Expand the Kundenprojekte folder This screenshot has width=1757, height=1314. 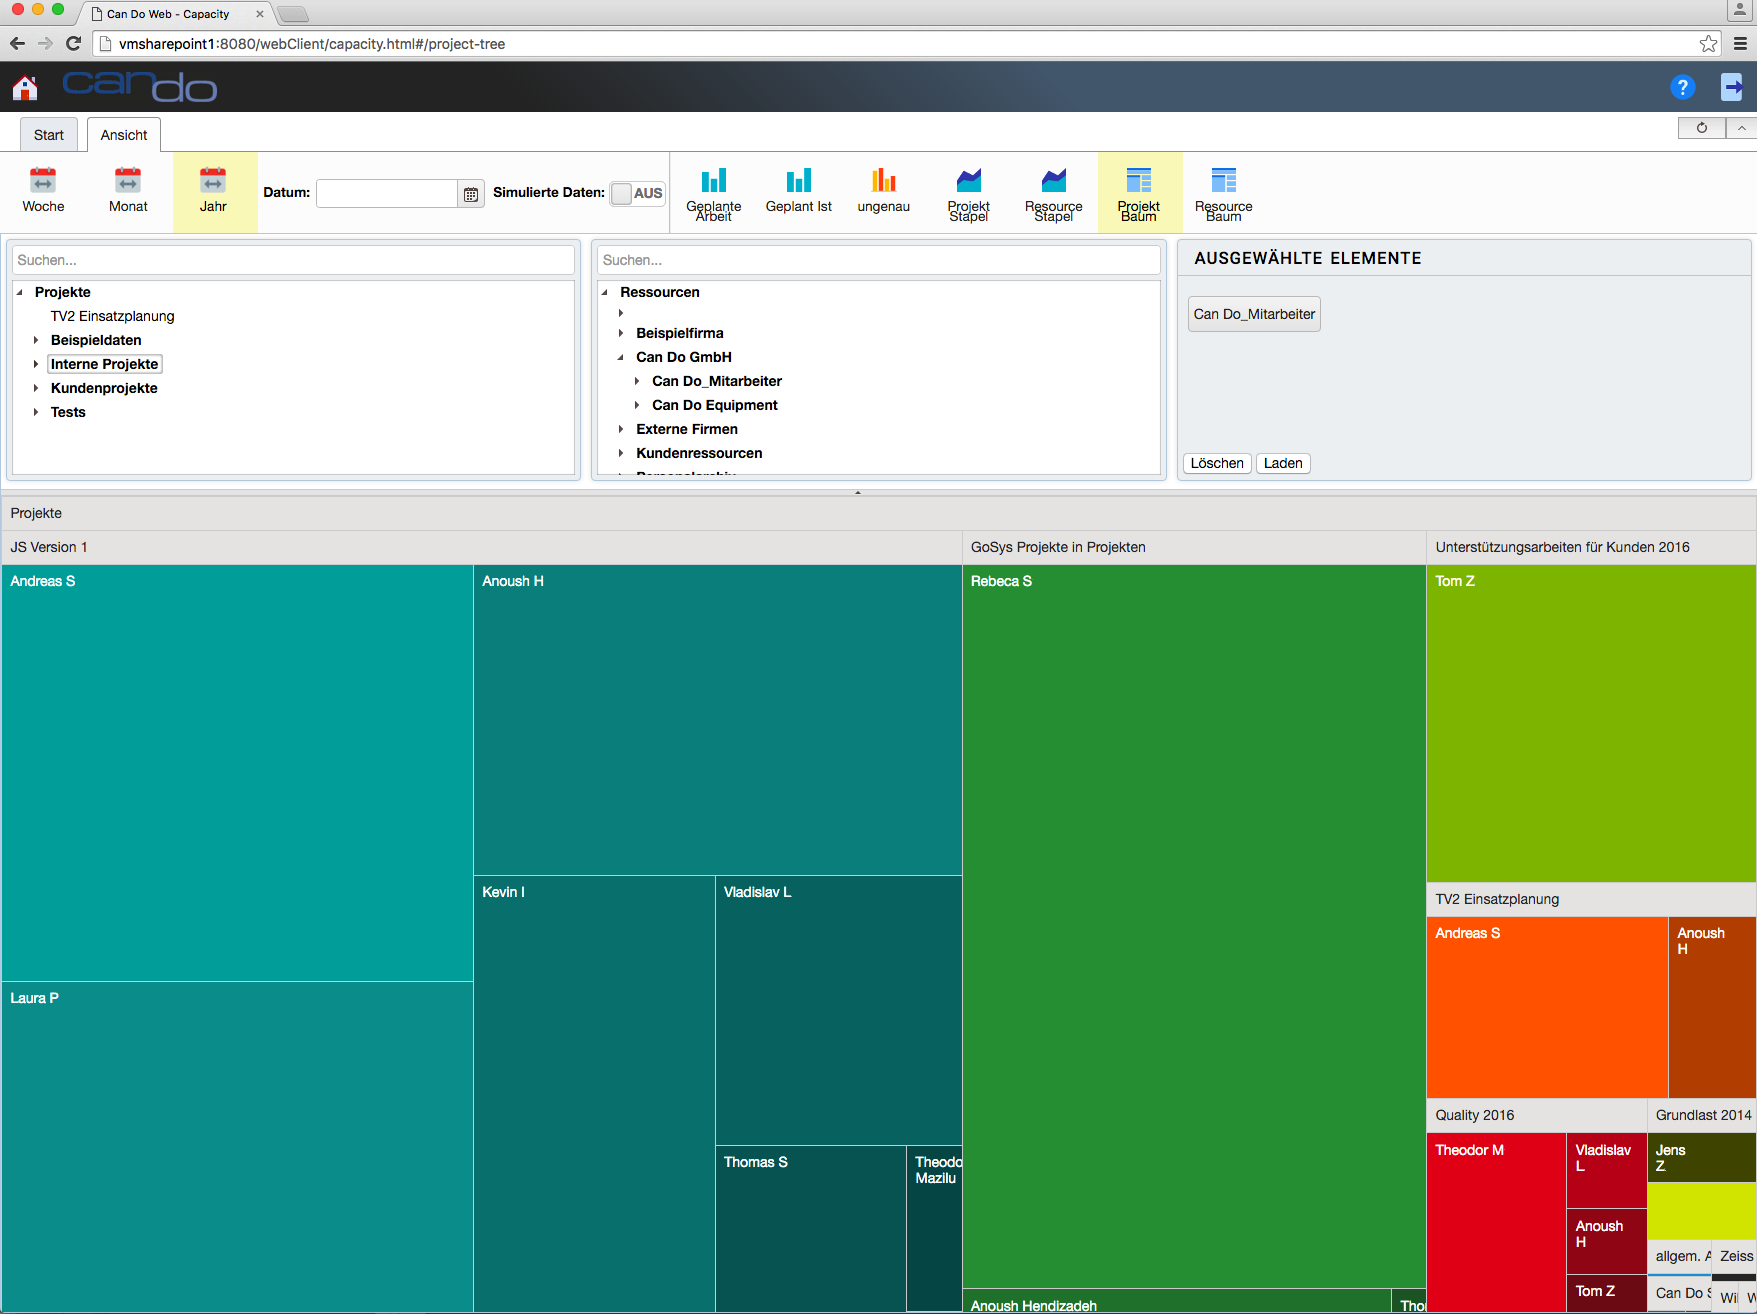36,388
